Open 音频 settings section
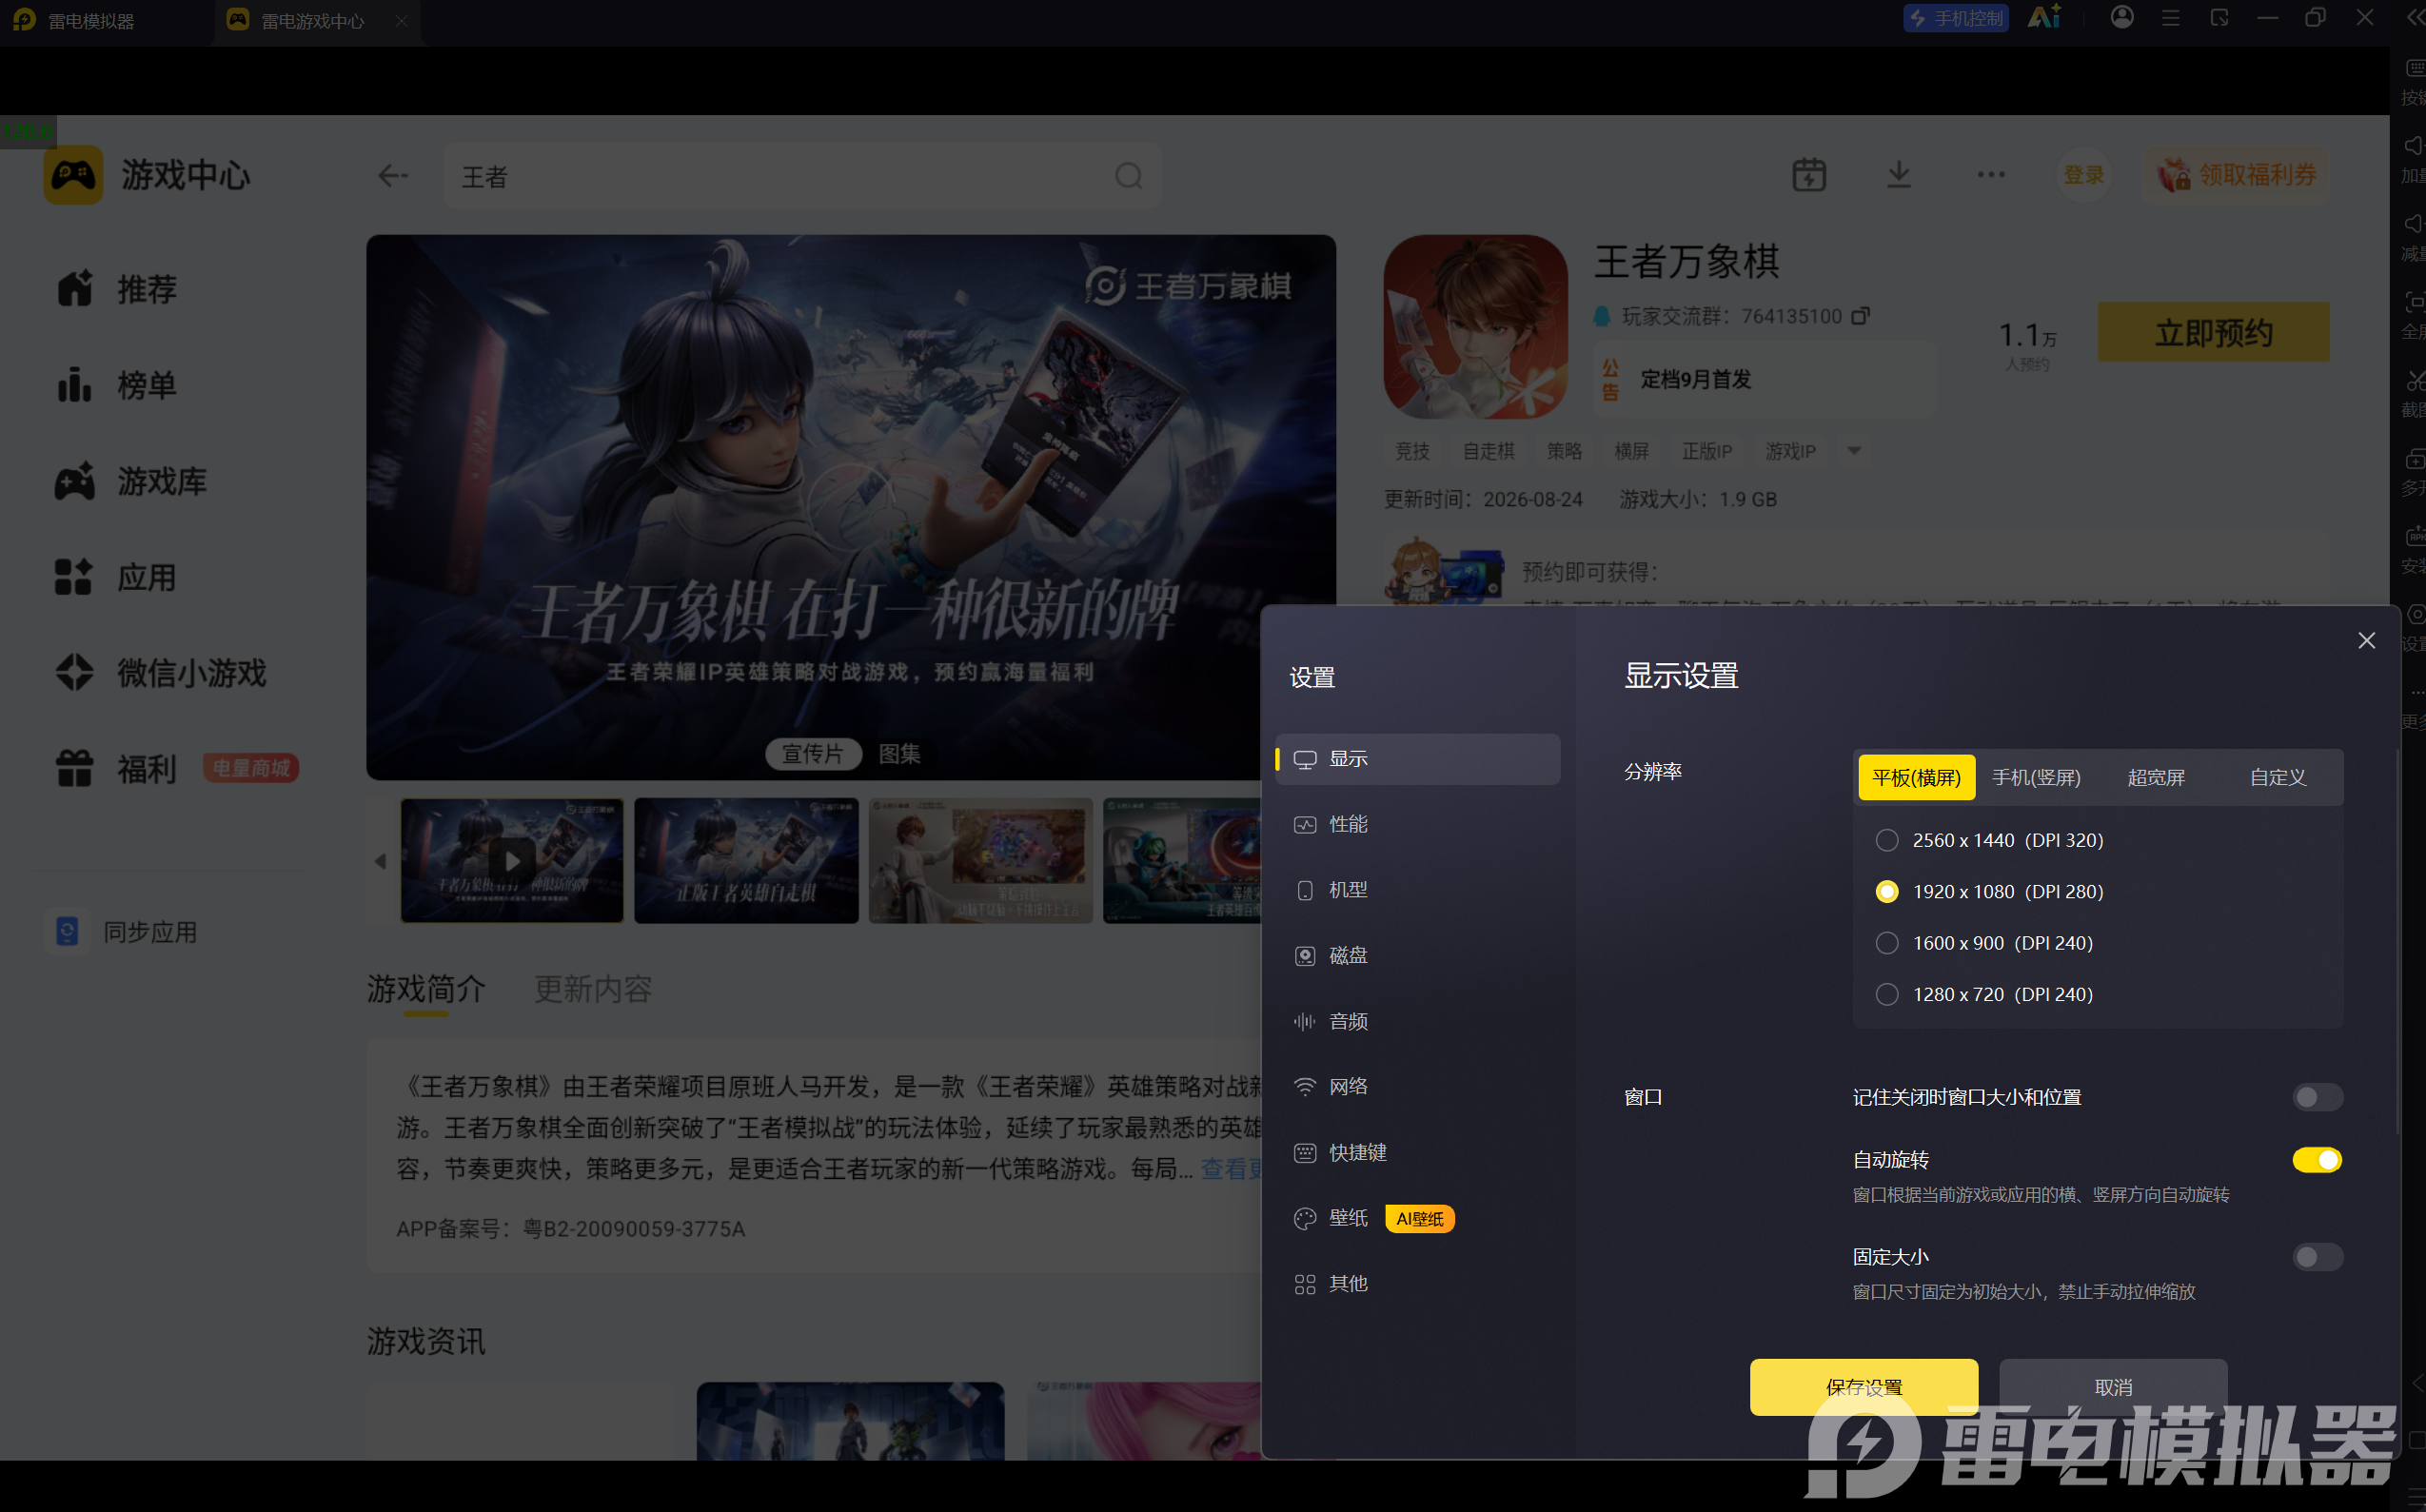 pos(1417,1021)
